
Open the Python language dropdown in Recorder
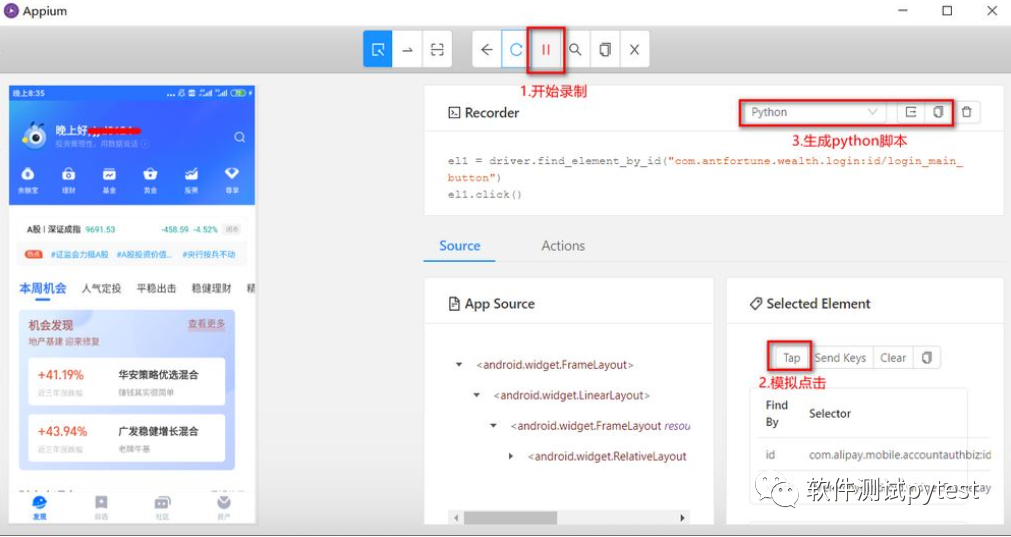(814, 112)
